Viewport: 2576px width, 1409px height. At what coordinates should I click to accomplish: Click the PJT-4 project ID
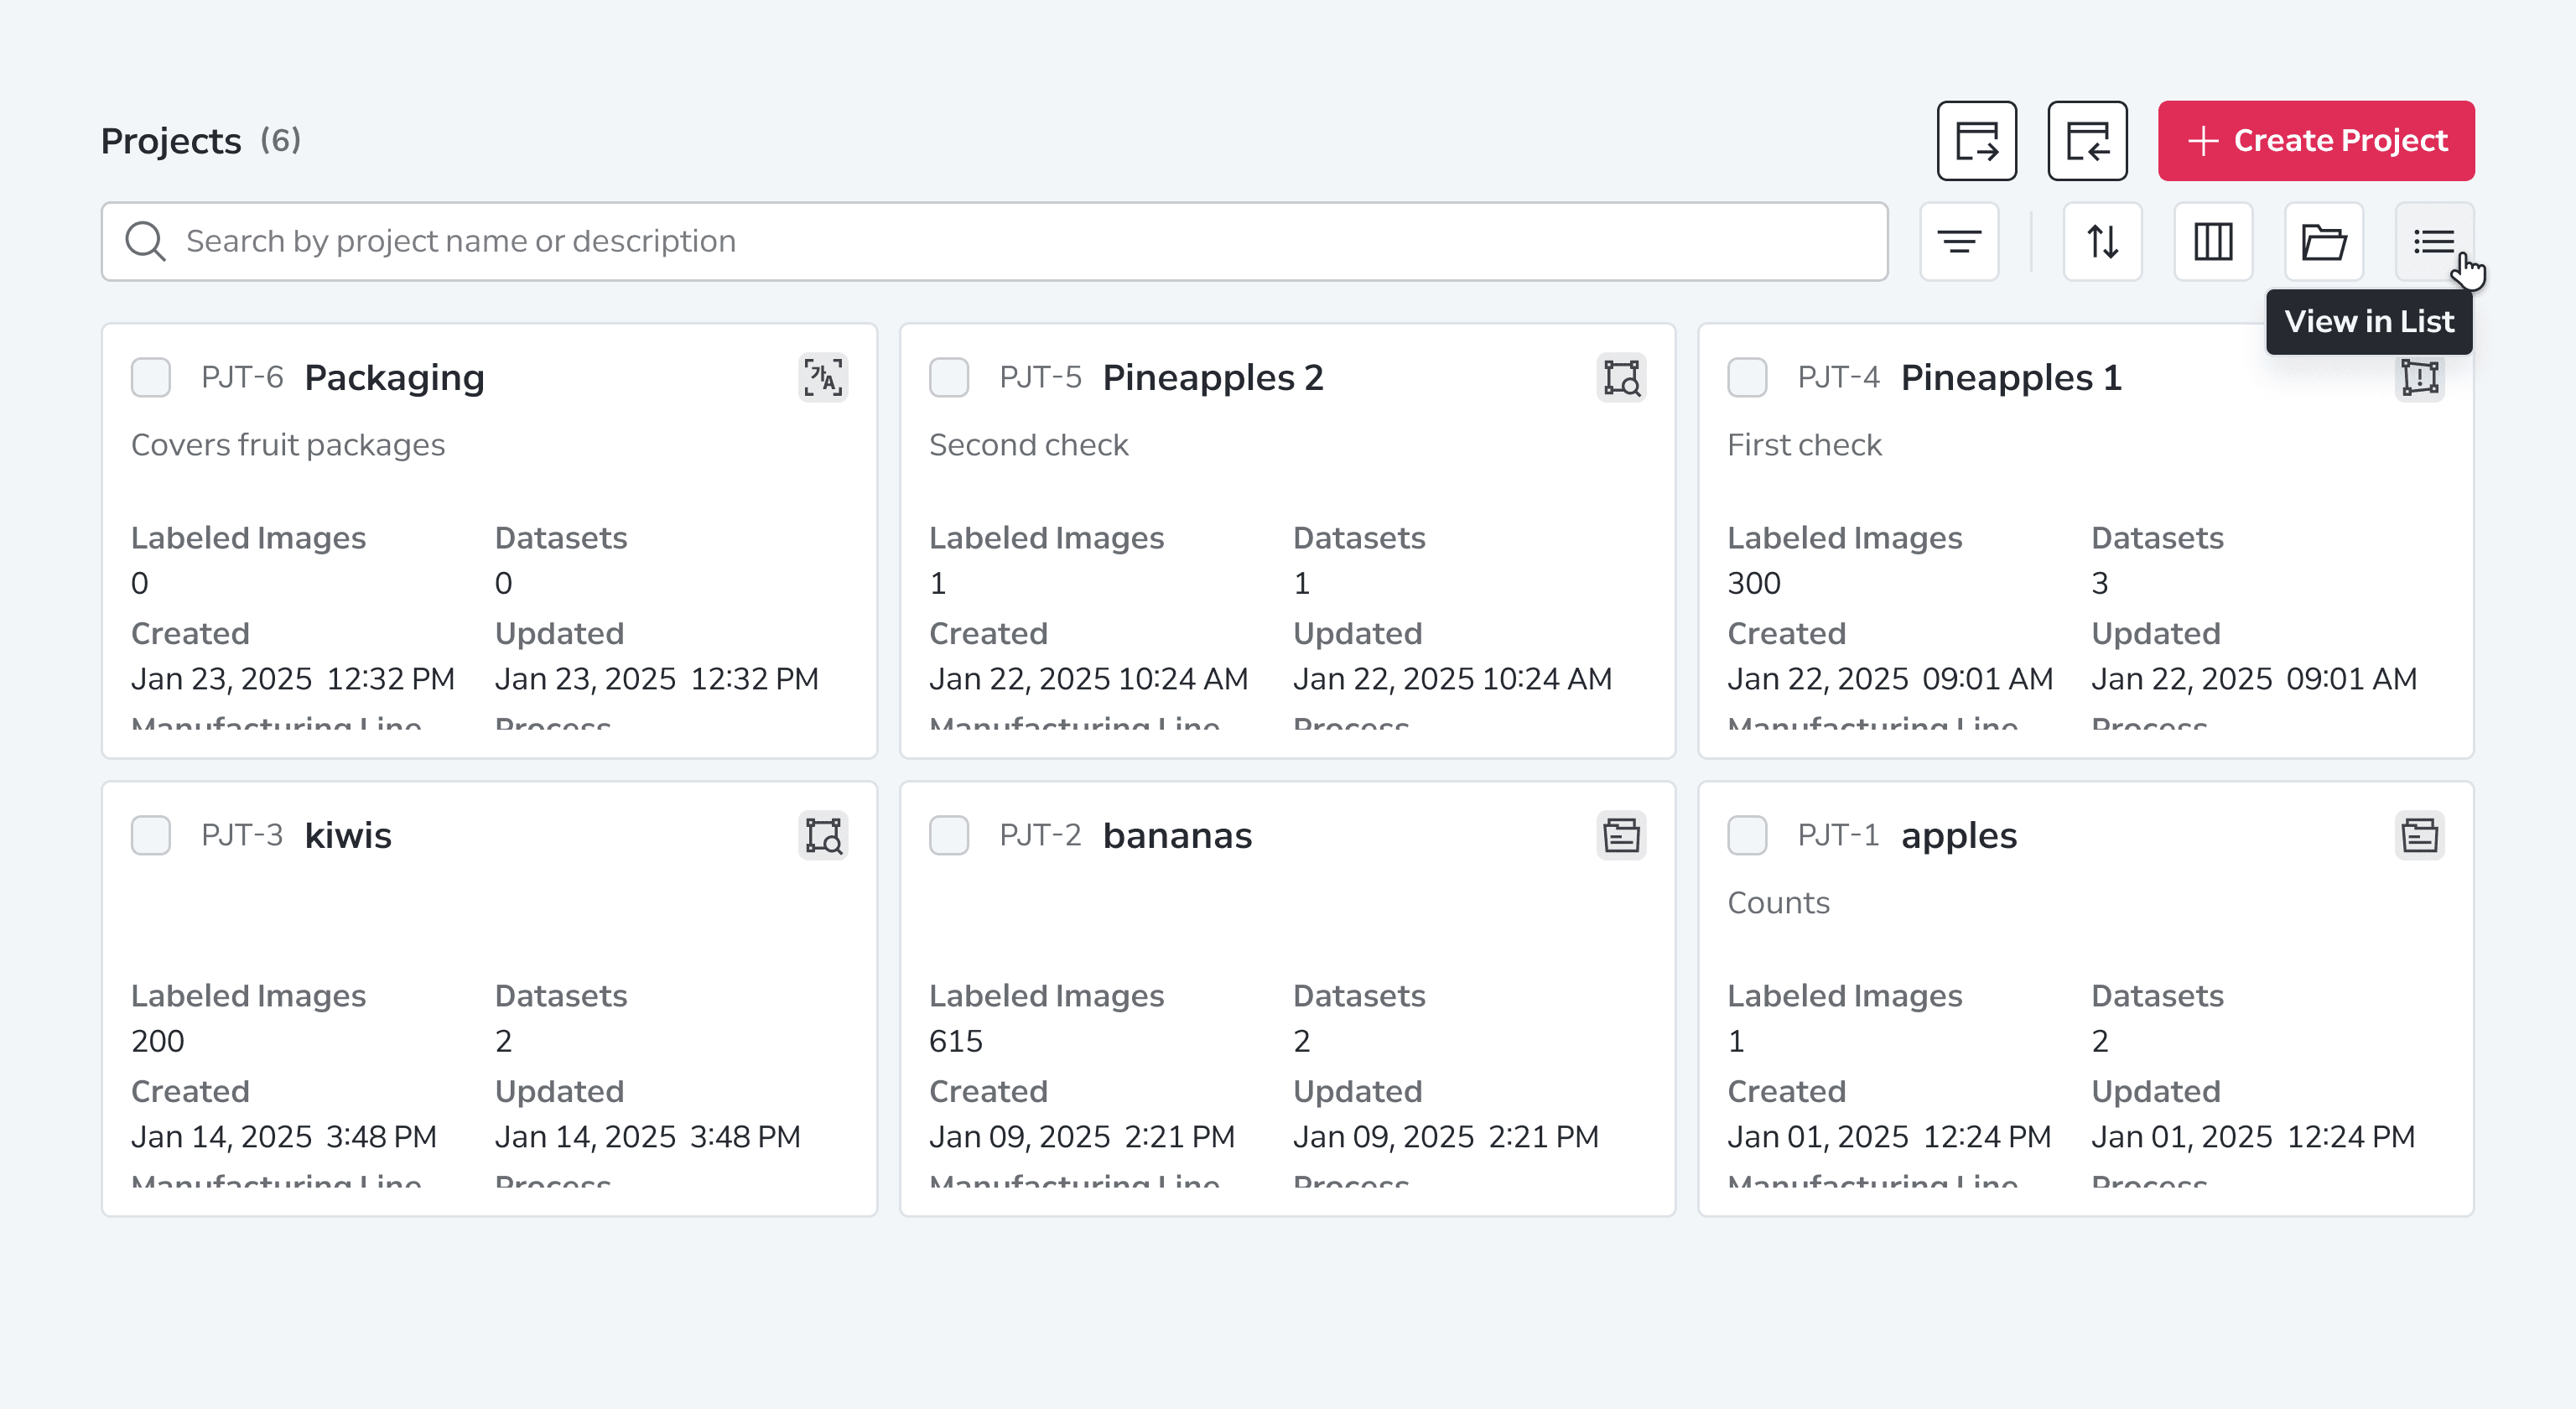pos(1838,378)
